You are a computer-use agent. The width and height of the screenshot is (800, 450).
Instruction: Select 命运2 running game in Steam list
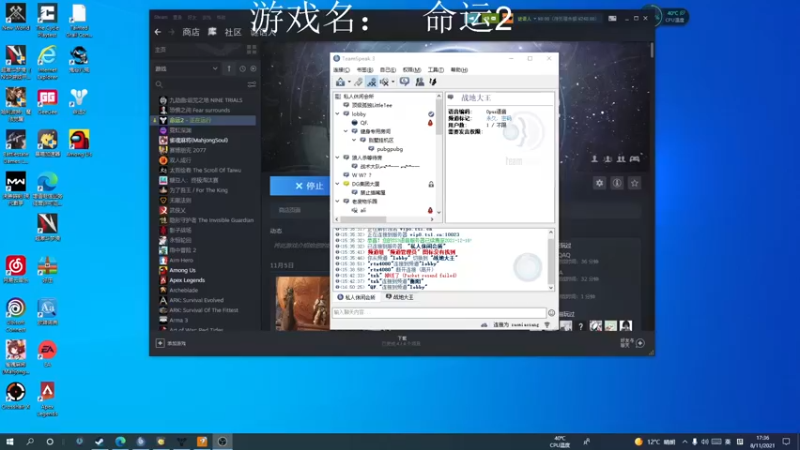pyautogui.click(x=205, y=120)
